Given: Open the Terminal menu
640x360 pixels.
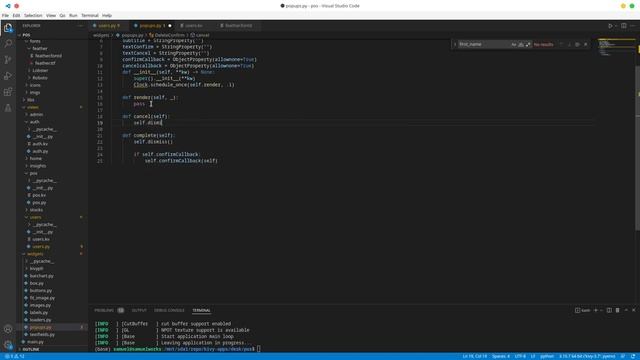Looking at the screenshot, I should 90,16.
